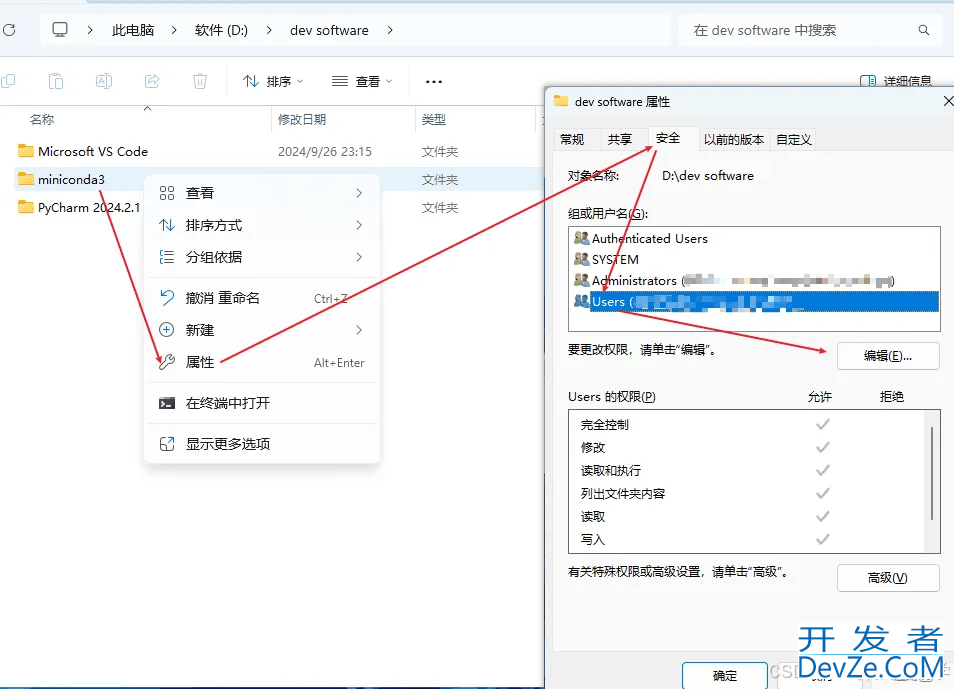This screenshot has width=954, height=689.
Task: Close the dev software properties dialog
Action: (x=947, y=101)
